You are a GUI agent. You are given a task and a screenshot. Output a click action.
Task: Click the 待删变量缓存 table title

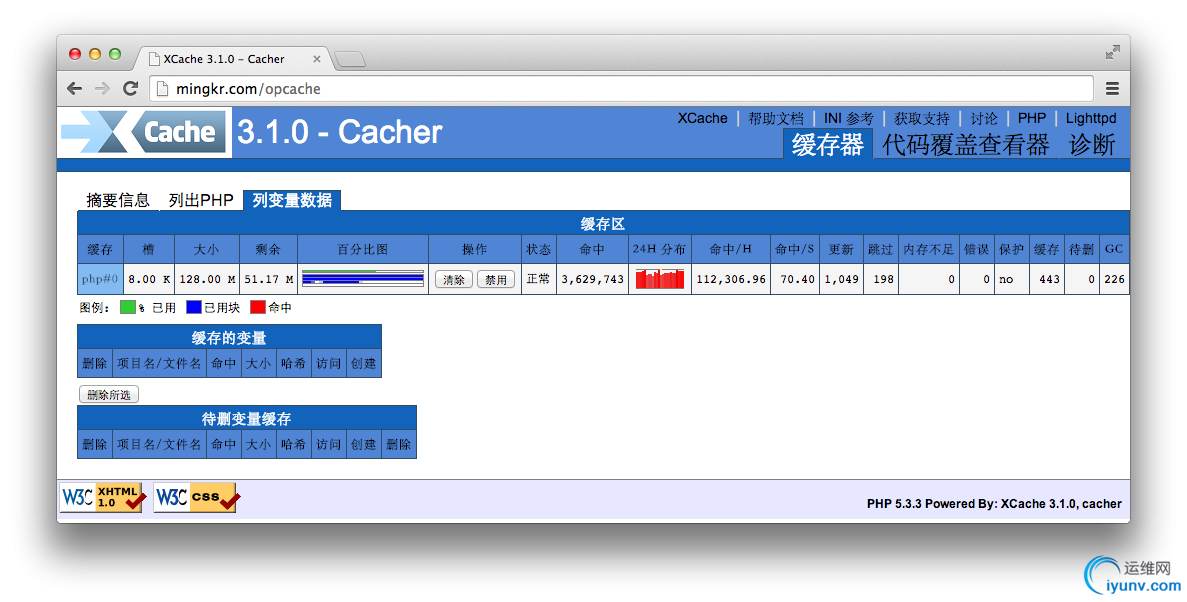[x=247, y=419]
